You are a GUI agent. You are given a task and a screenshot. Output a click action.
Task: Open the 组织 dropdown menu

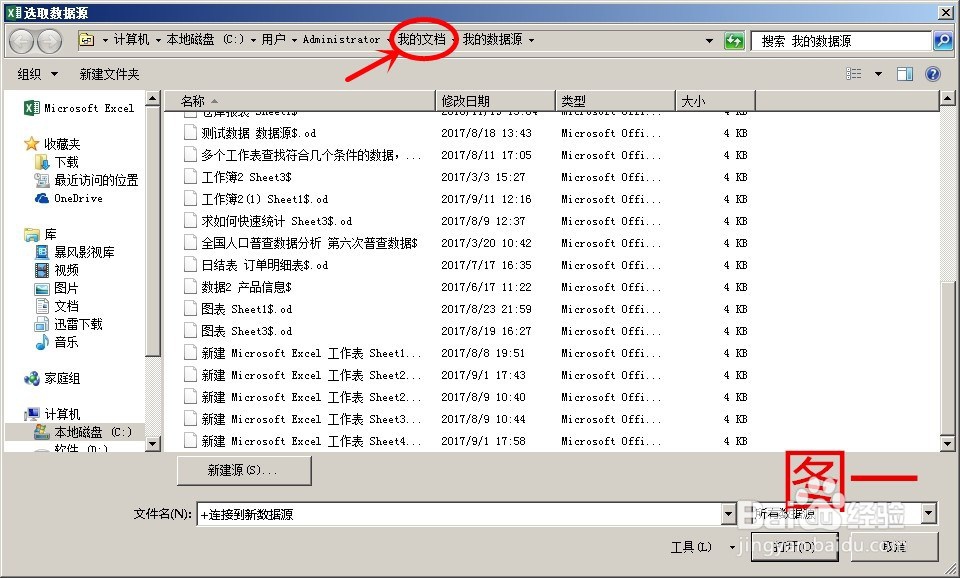pyautogui.click(x=35, y=73)
